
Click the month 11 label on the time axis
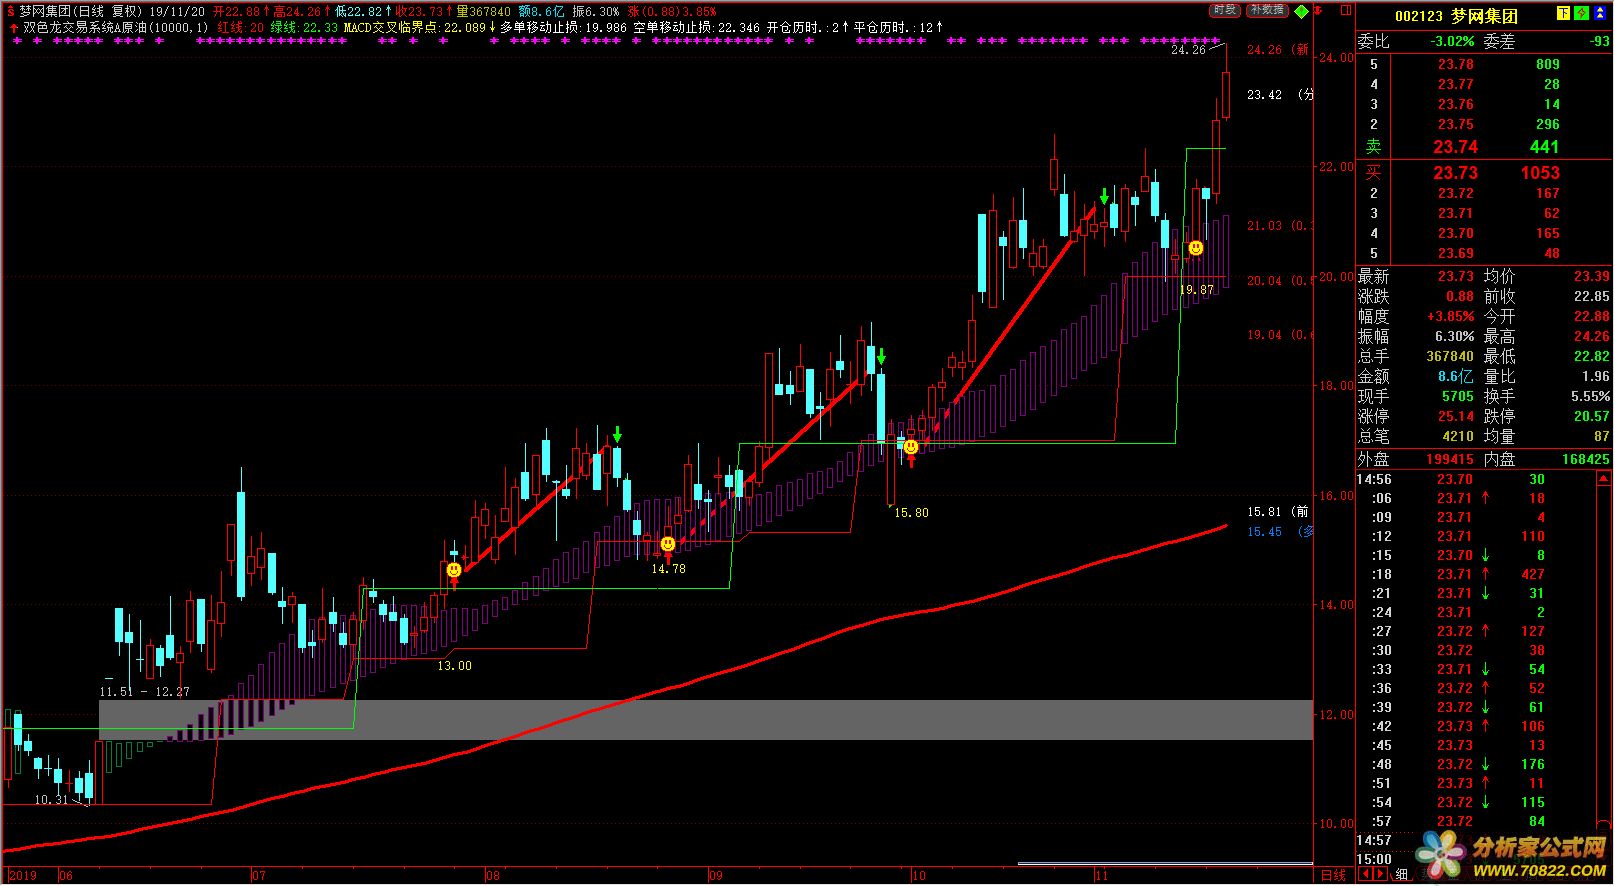click(x=1101, y=876)
